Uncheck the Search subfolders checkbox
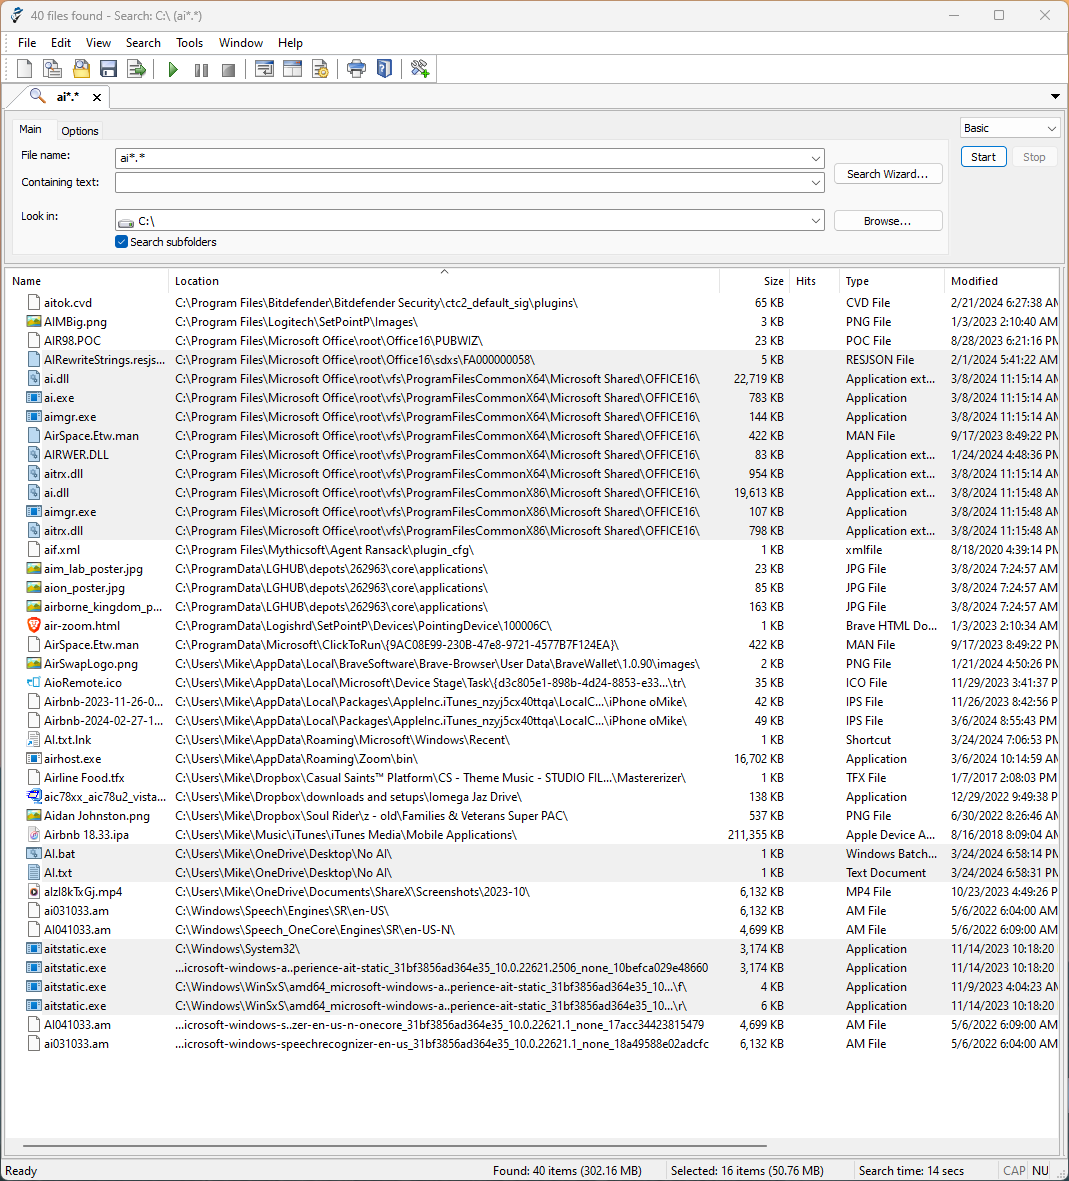The image size is (1069, 1181). pyautogui.click(x=122, y=242)
